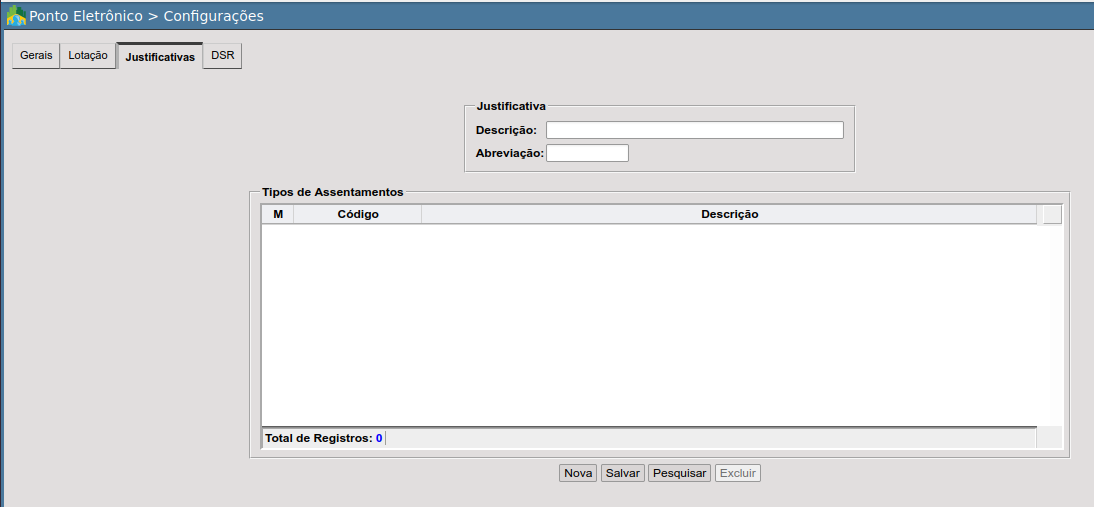Viewport: 1094px width, 507px height.
Task: Click the empty Tipos de Assentamentos list area
Action: [662, 324]
